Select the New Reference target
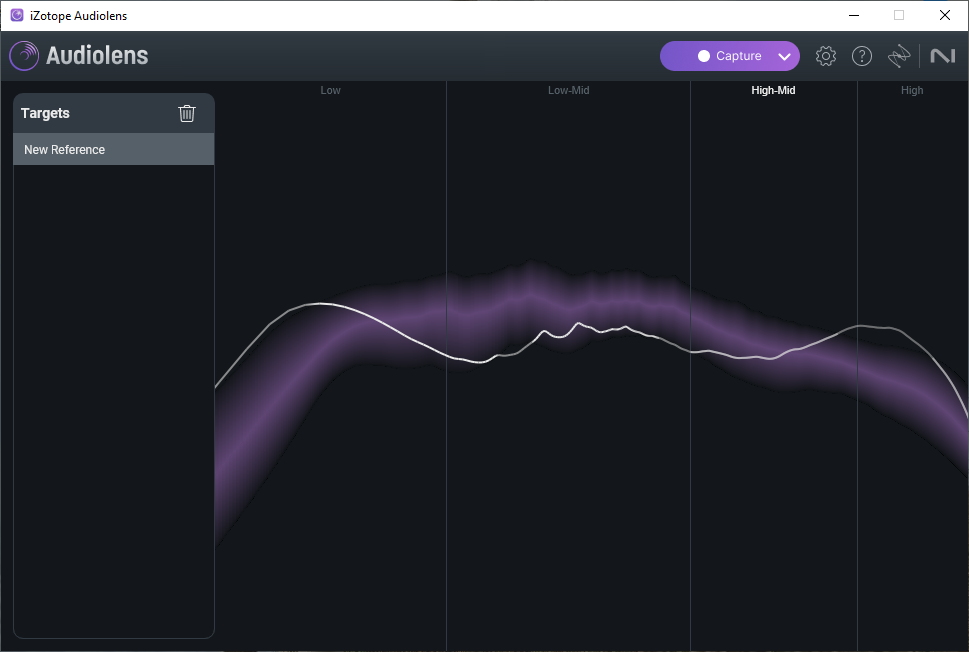This screenshot has width=969, height=652. pyautogui.click(x=114, y=150)
